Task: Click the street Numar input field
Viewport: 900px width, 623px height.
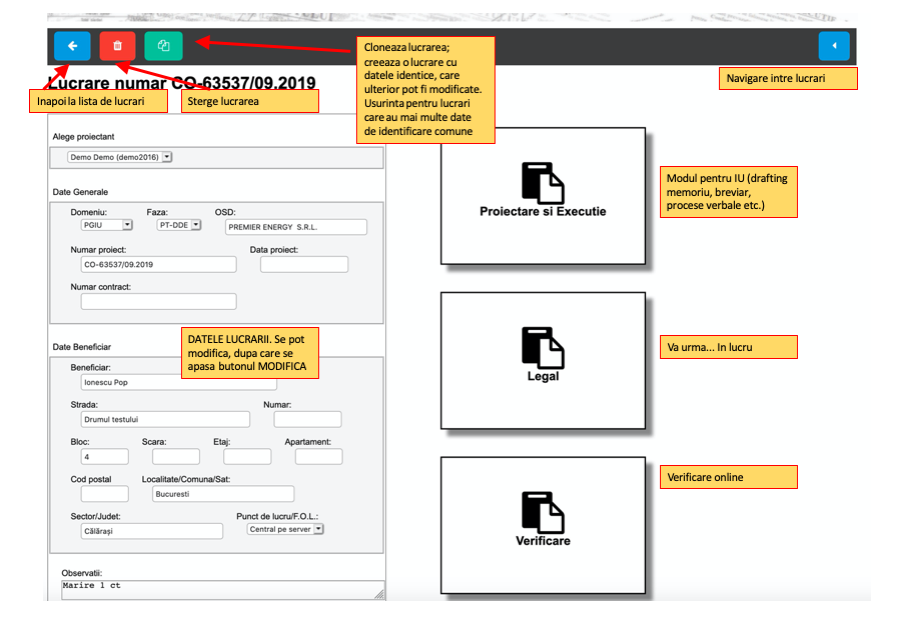Action: 308,420
